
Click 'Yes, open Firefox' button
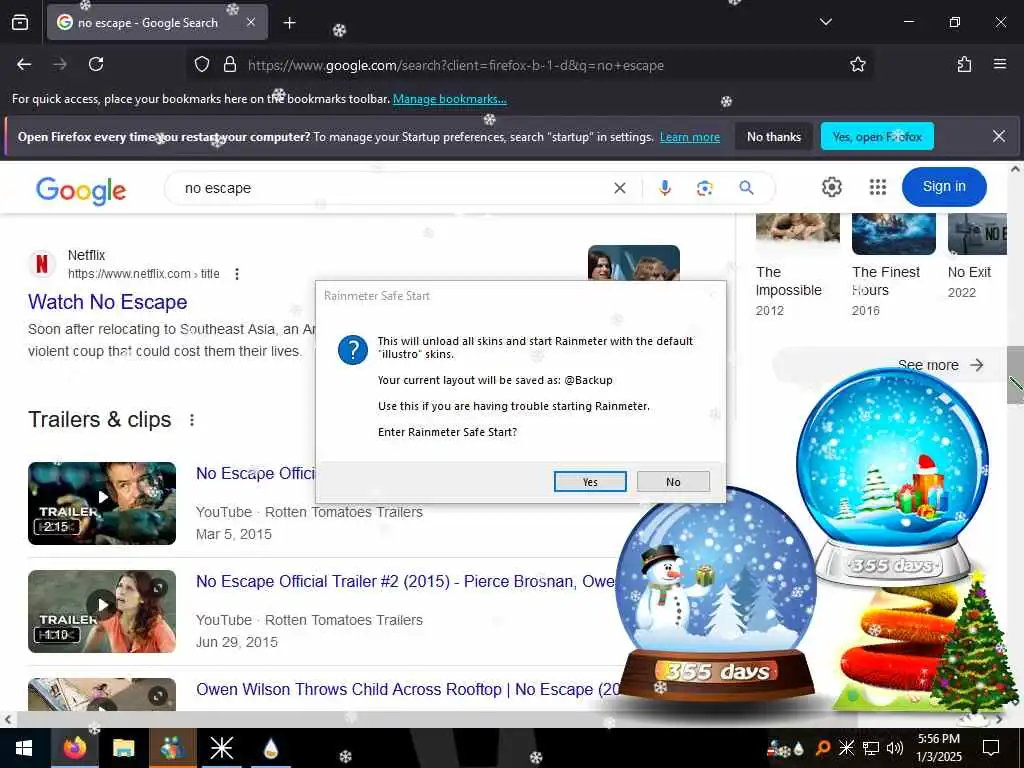coord(877,136)
